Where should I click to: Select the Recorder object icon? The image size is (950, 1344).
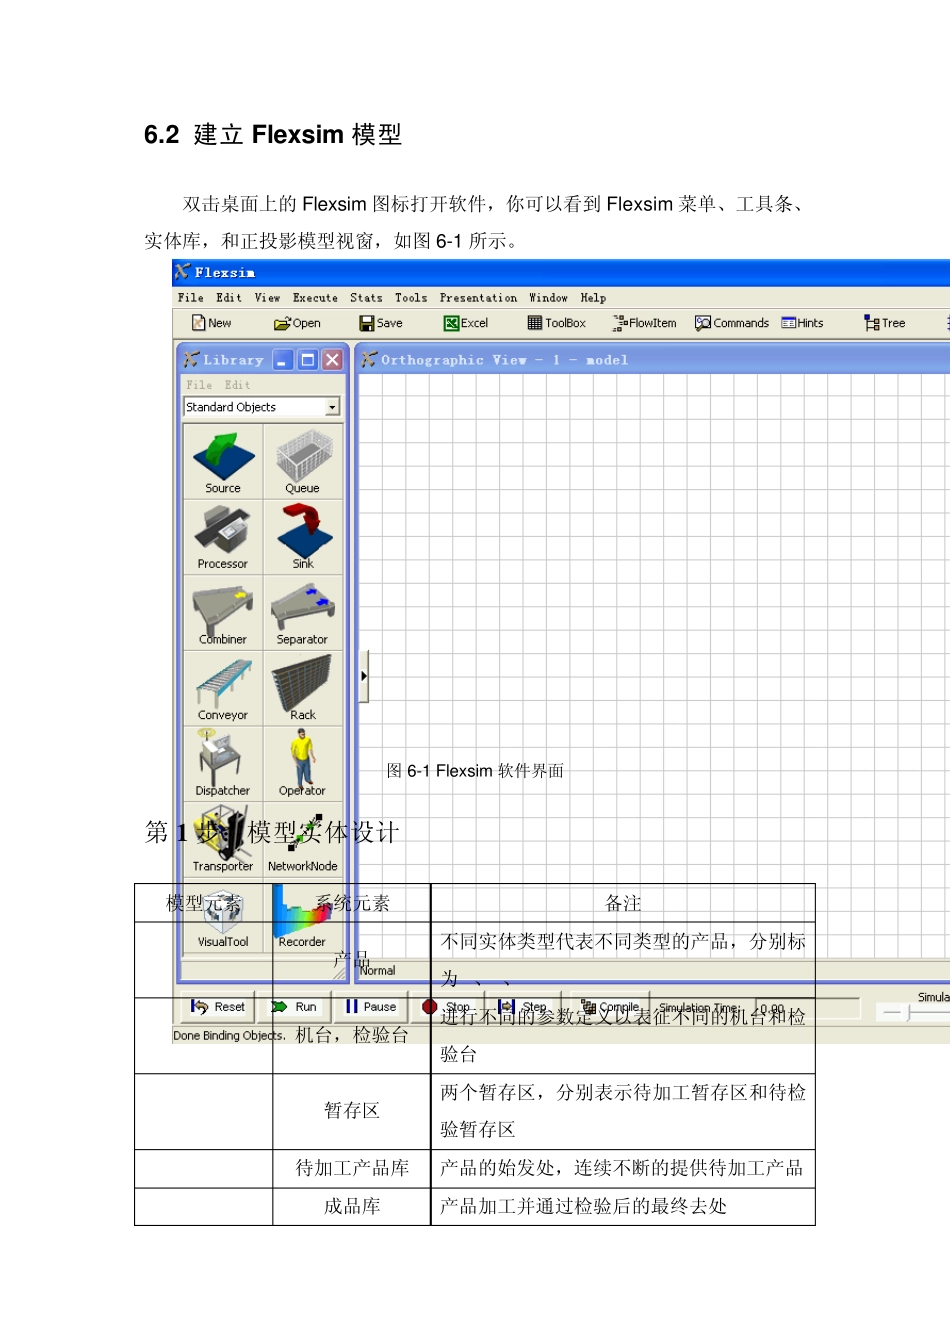click(x=303, y=915)
